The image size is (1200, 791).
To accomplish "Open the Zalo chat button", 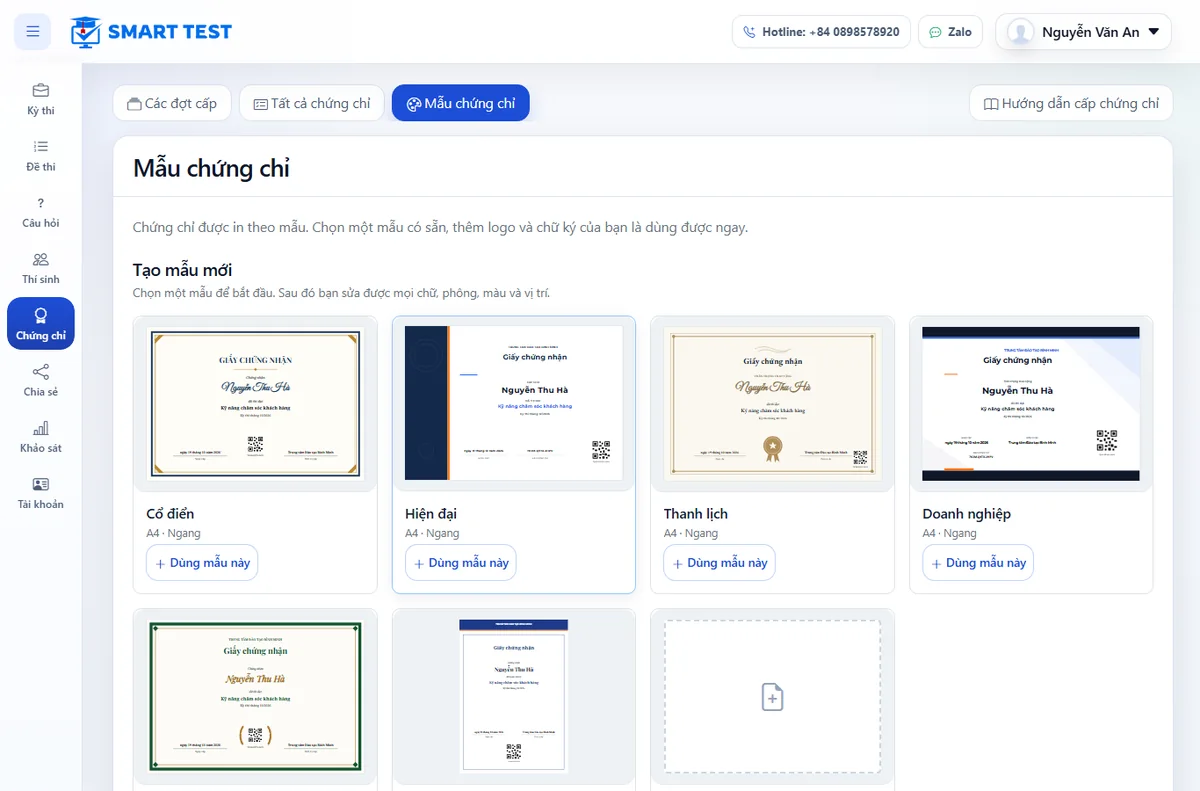I will click(950, 32).
